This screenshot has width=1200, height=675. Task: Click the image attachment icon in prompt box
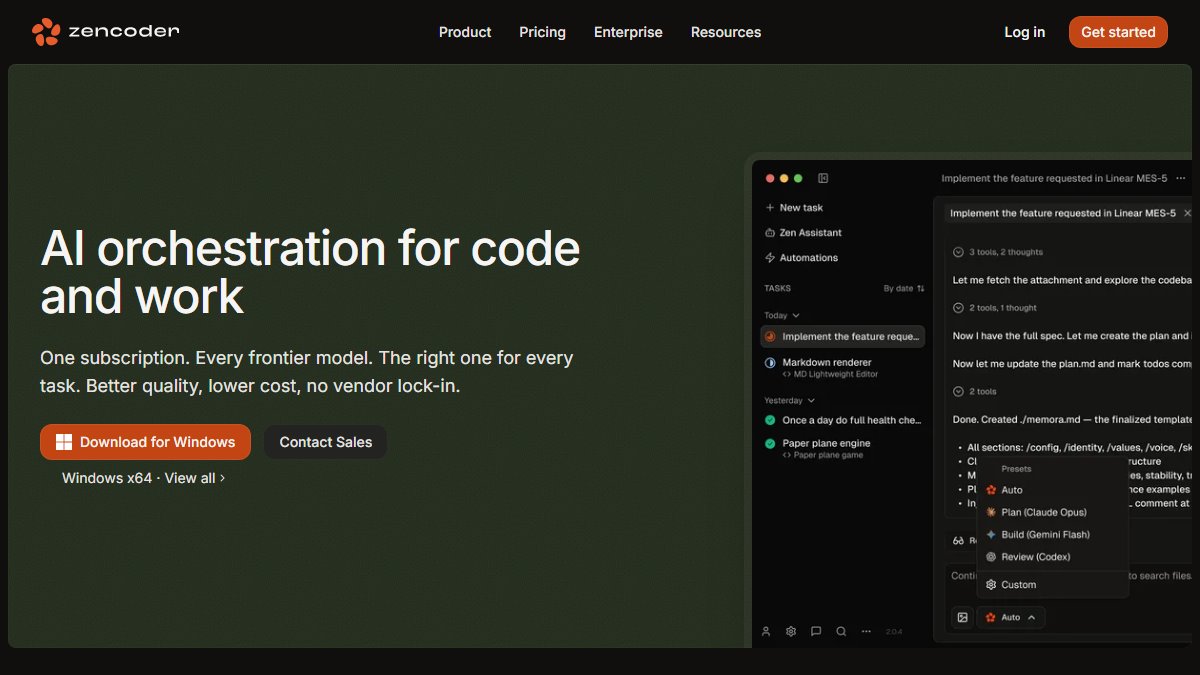pyautogui.click(x=962, y=617)
